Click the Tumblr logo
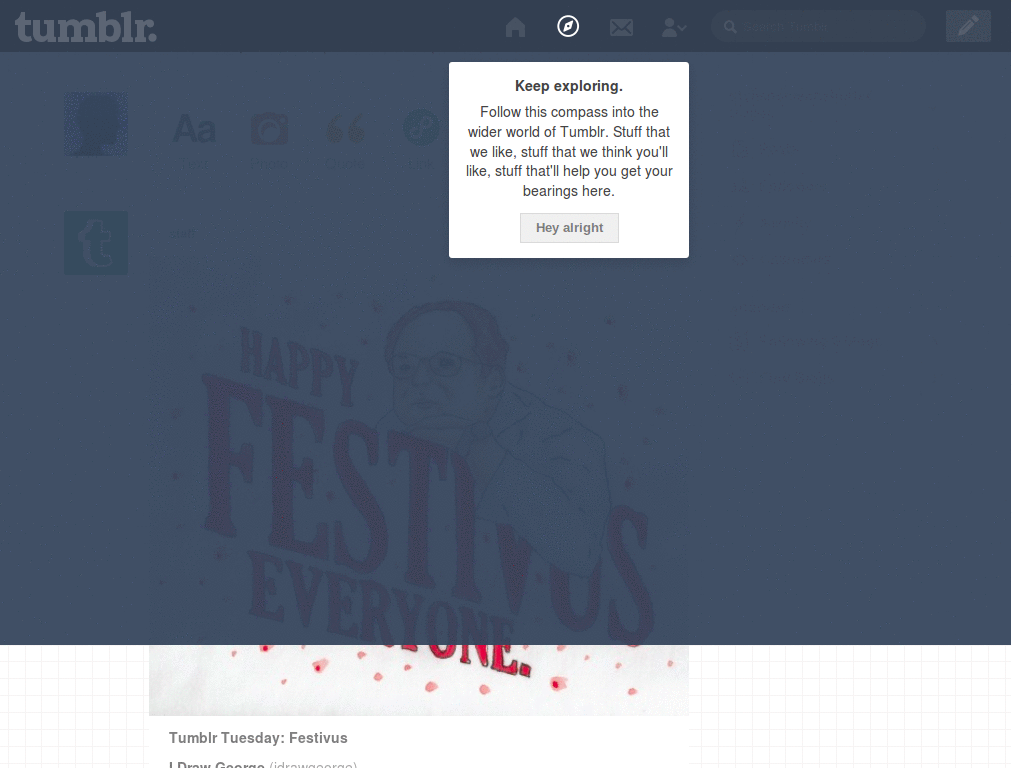This screenshot has height=768, width=1024. pos(86,27)
